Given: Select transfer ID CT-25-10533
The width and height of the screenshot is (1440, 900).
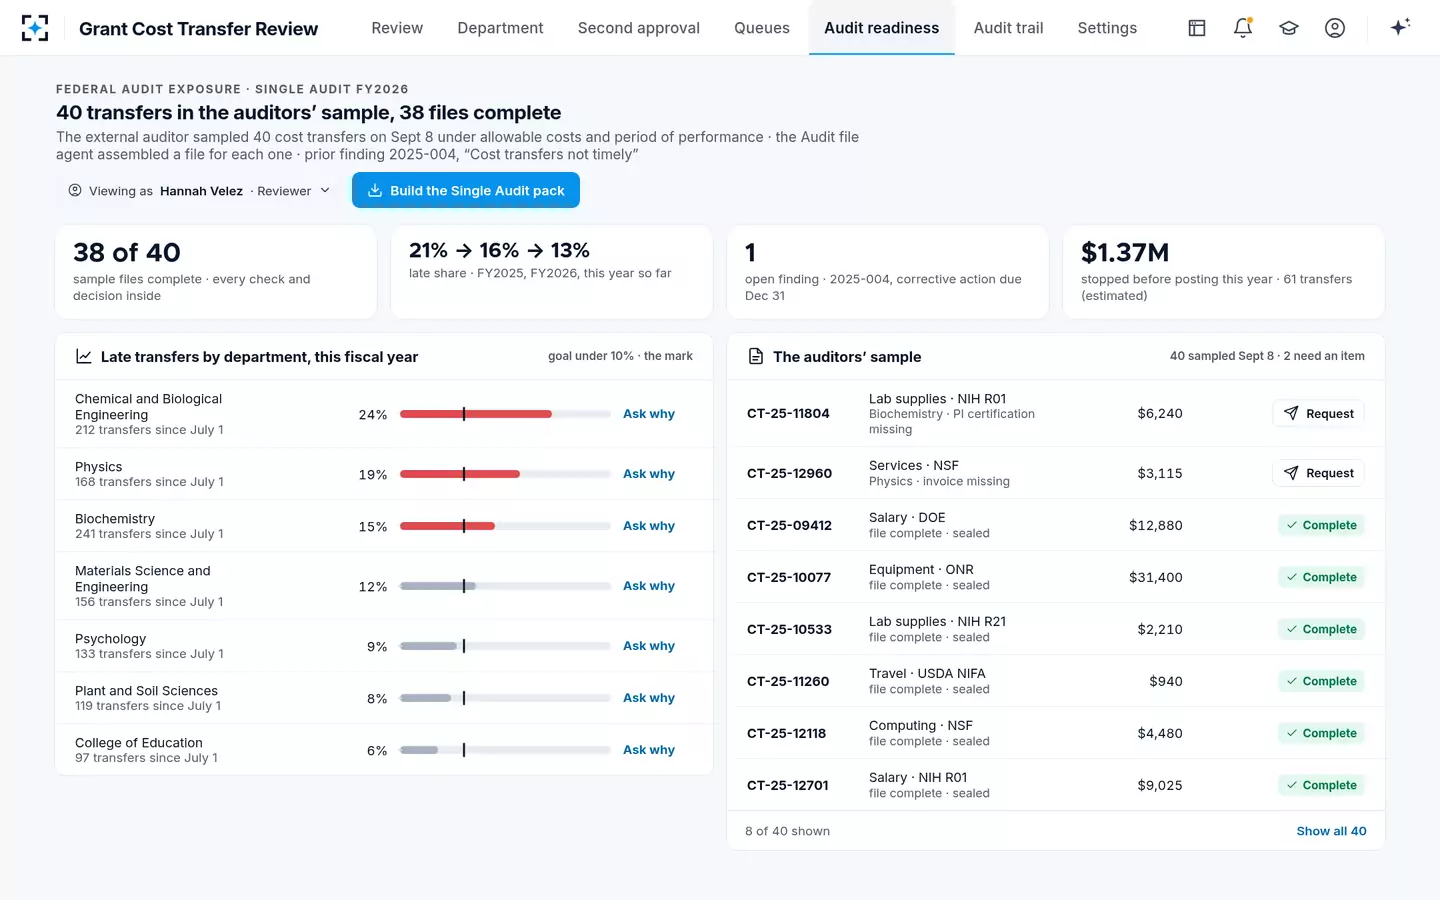Looking at the screenshot, I should click(x=789, y=629).
